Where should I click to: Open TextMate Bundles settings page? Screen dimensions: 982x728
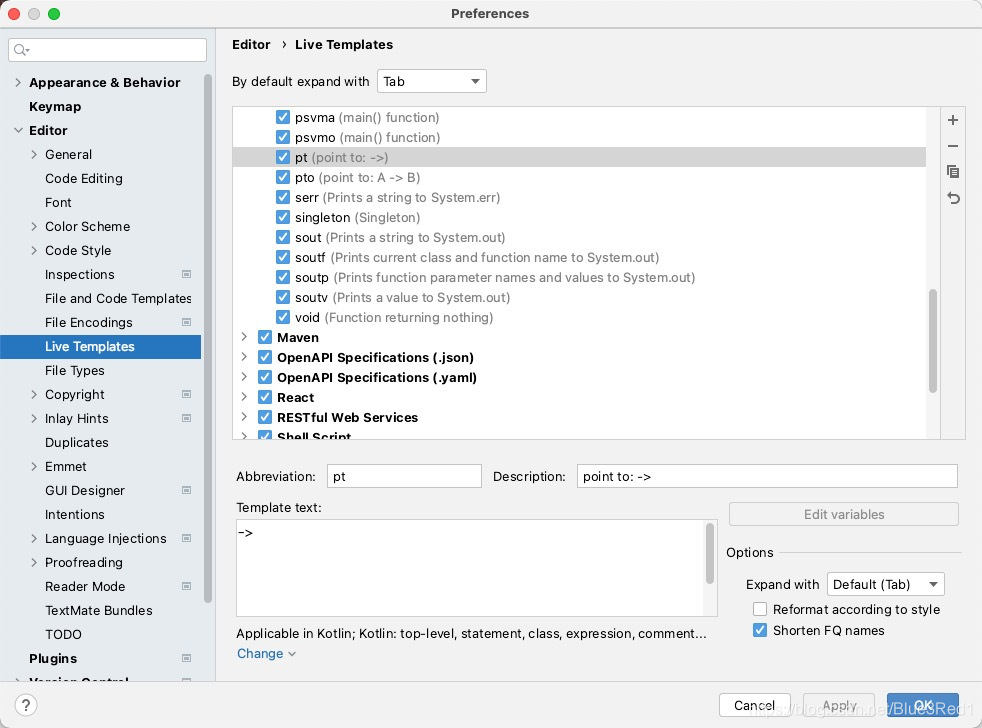[98, 610]
